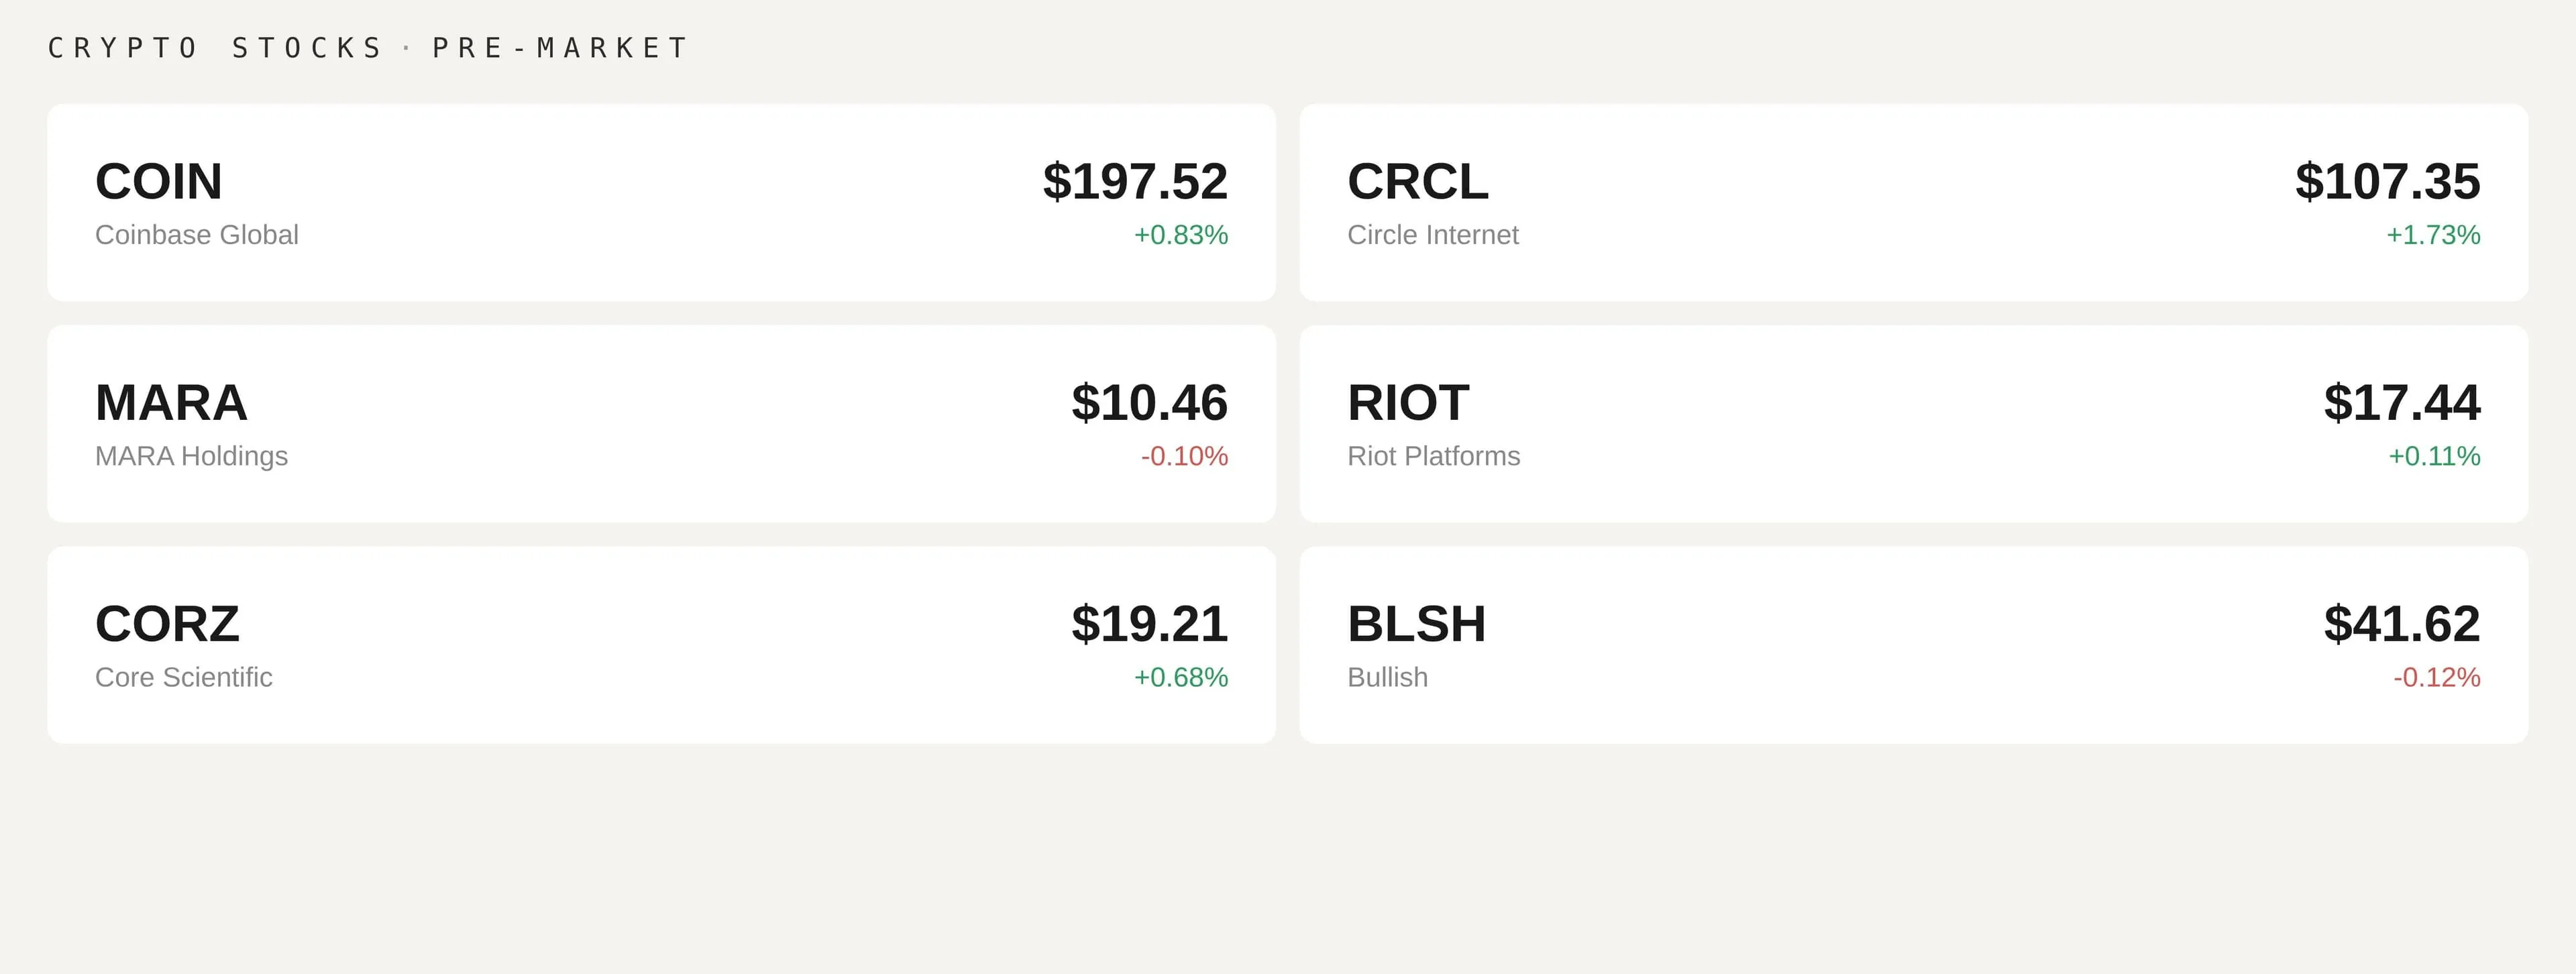Select the $10.46 MARA price
The height and width of the screenshot is (974, 2576).
click(1149, 403)
